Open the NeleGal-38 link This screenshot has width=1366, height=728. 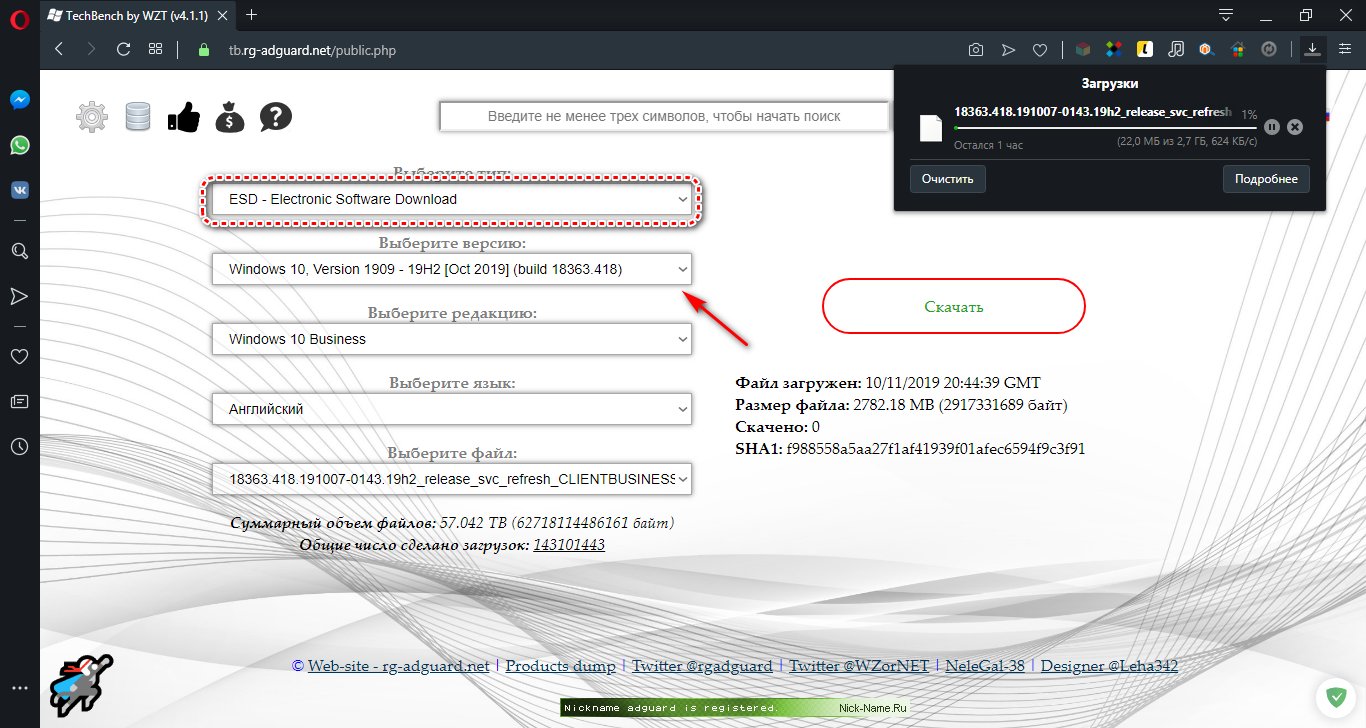pyautogui.click(x=985, y=666)
